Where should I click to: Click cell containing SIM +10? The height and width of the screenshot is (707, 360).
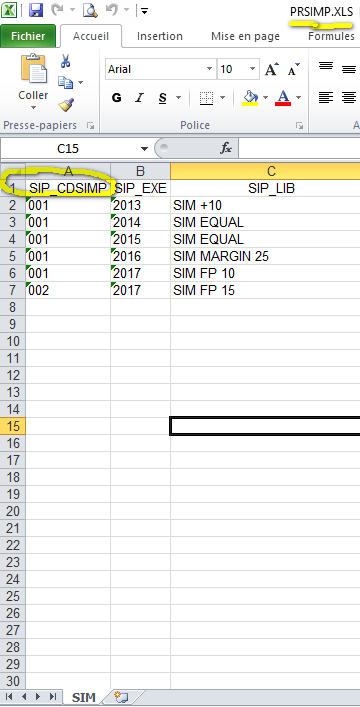tap(265, 205)
